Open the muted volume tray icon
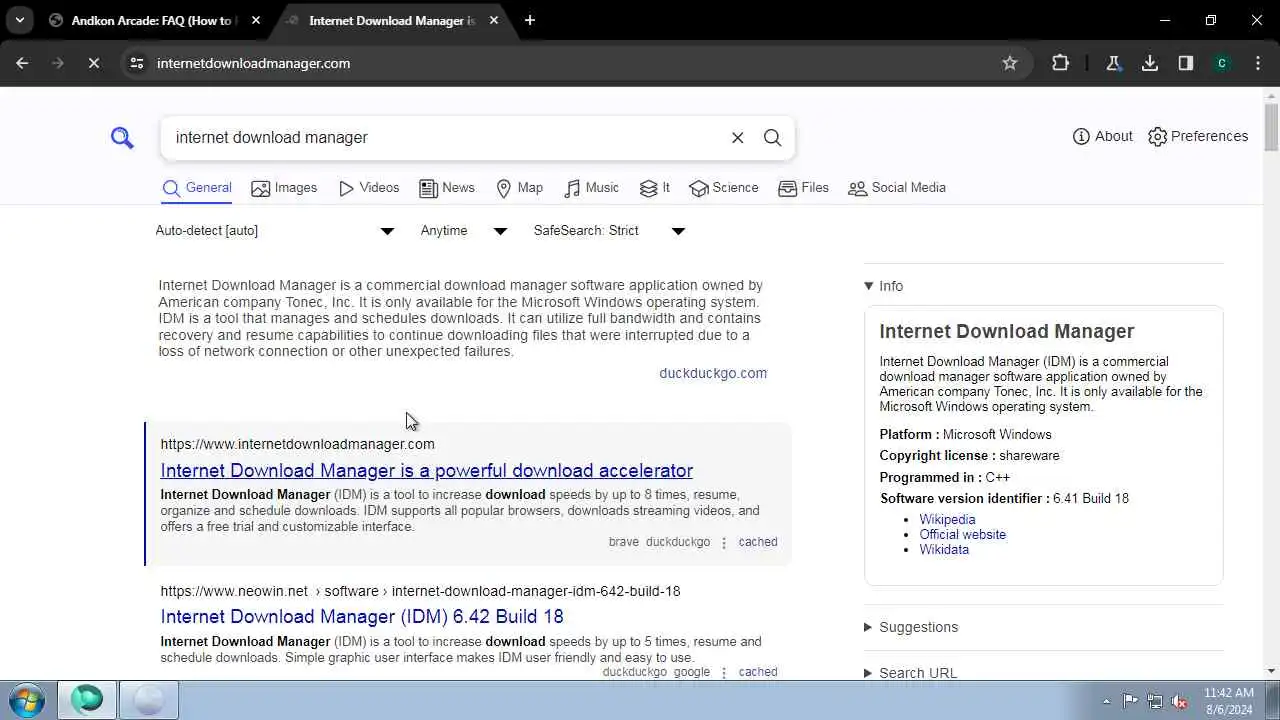The height and width of the screenshot is (720, 1280). [1180, 701]
